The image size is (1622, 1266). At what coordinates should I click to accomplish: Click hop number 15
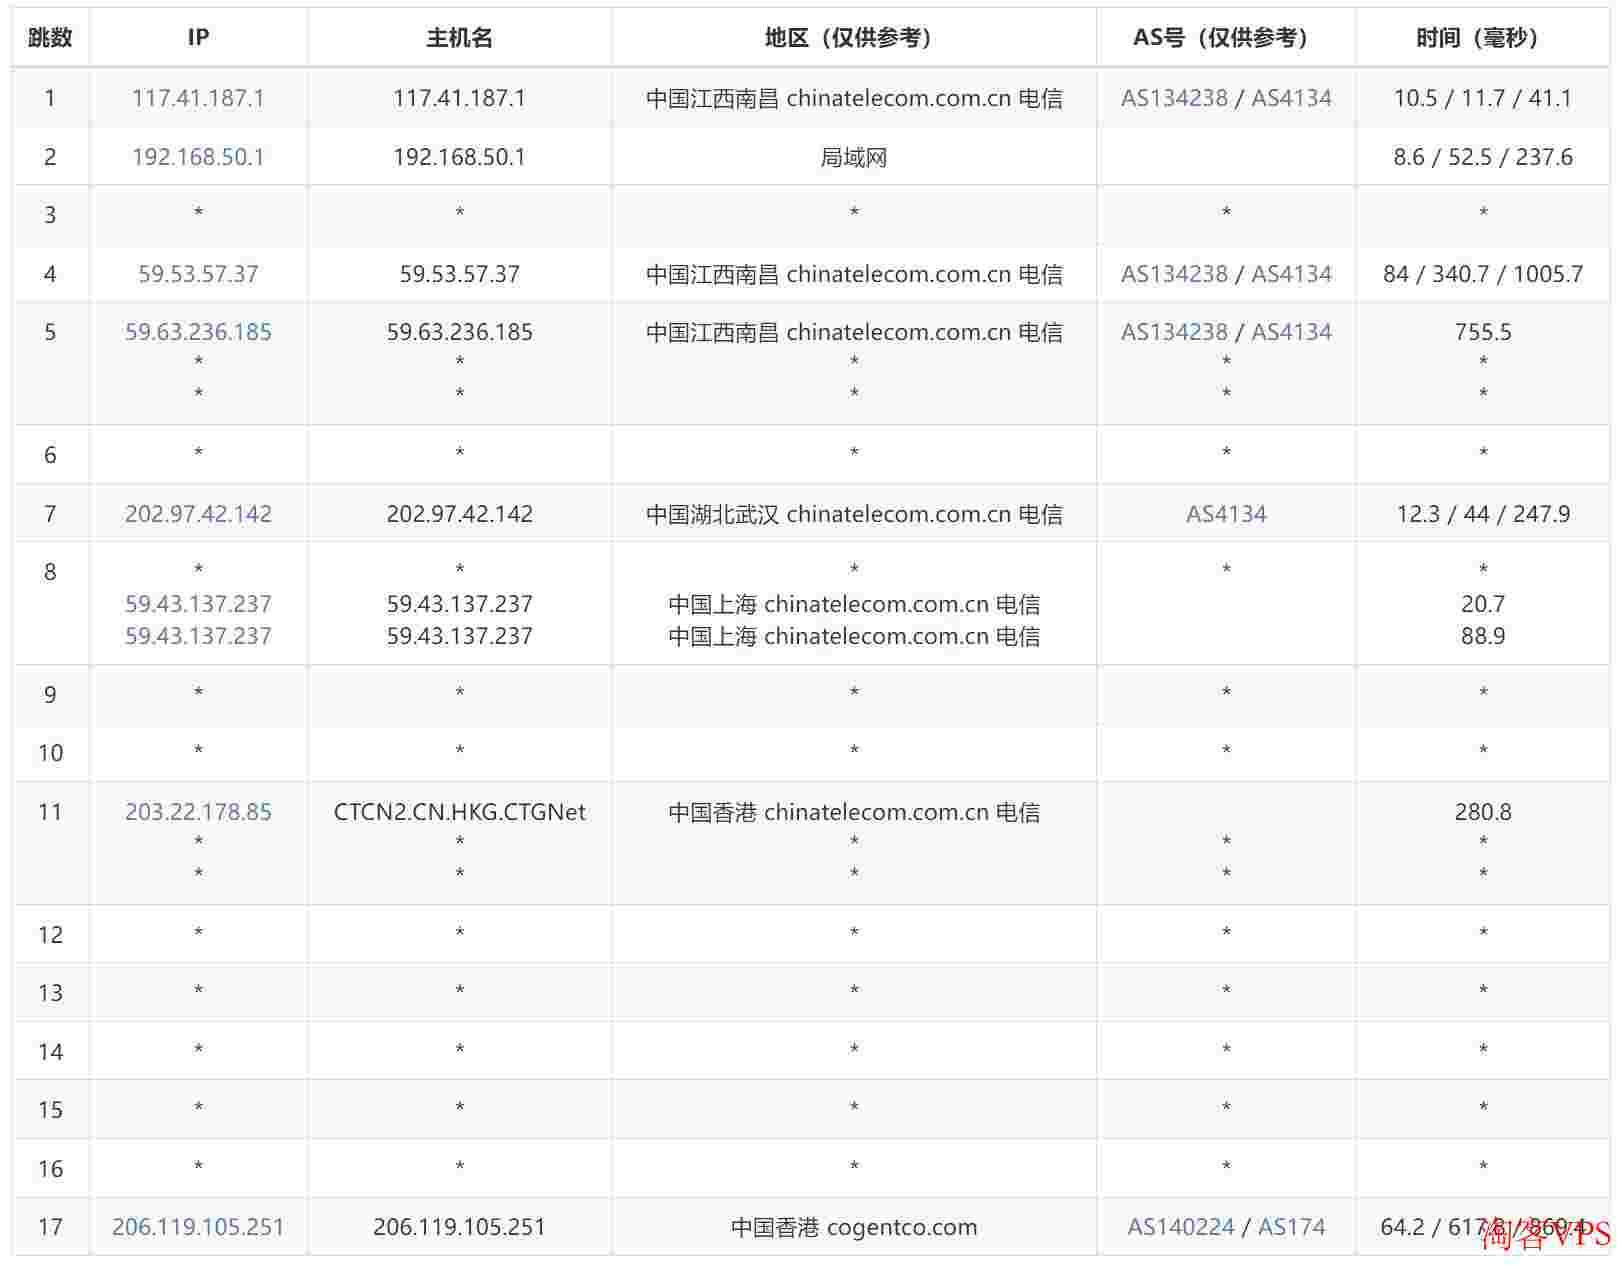[50, 1110]
